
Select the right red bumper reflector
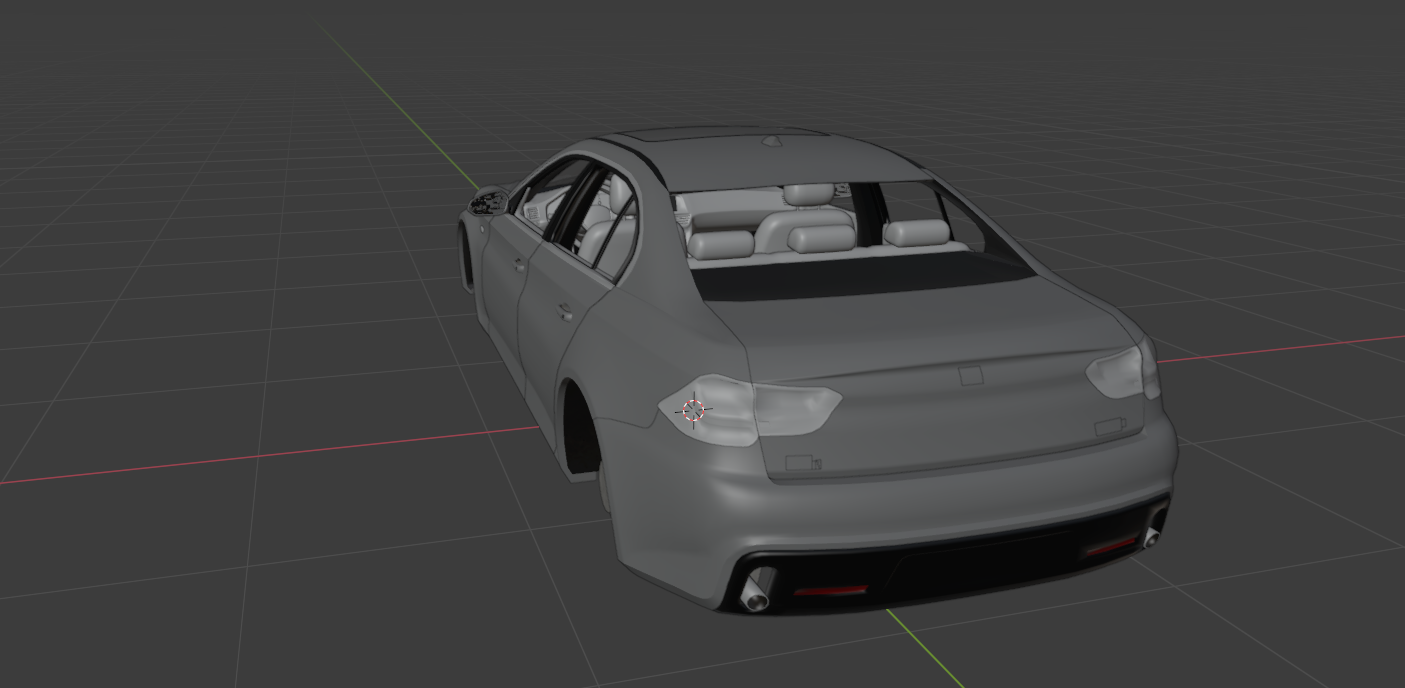point(1111,547)
